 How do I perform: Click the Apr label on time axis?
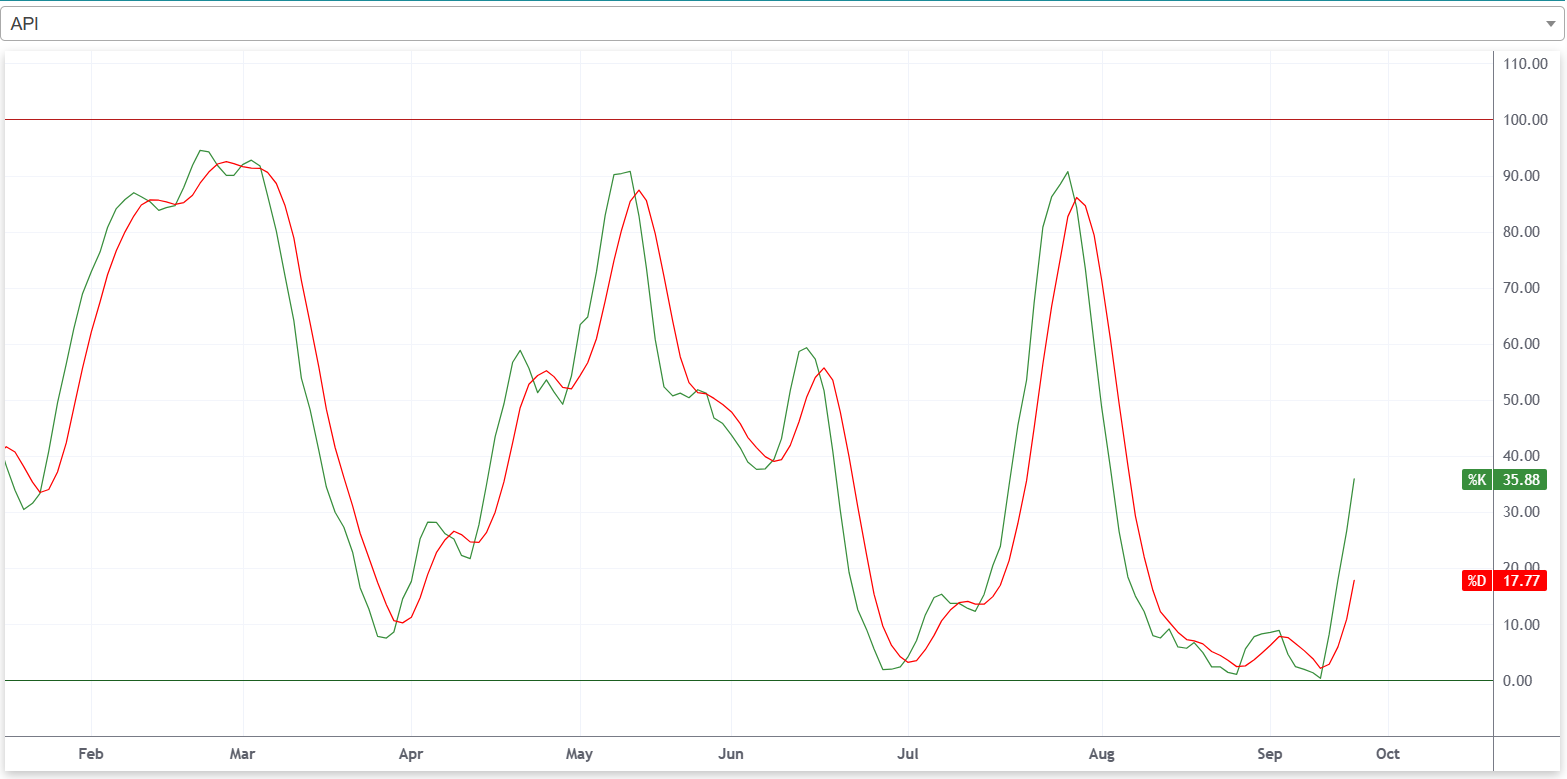tap(410, 753)
